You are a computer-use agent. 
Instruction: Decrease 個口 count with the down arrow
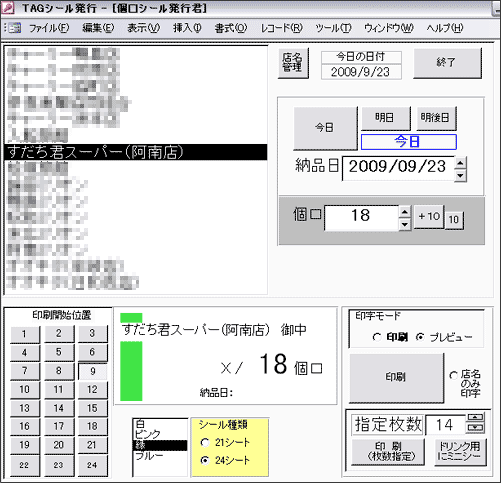[x=404, y=224]
